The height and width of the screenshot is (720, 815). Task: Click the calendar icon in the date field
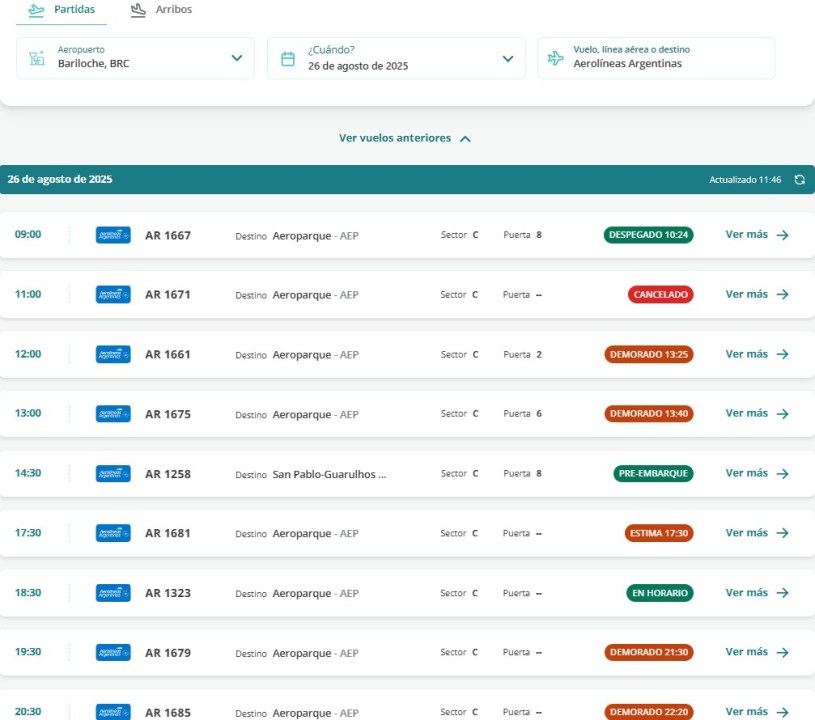288,58
